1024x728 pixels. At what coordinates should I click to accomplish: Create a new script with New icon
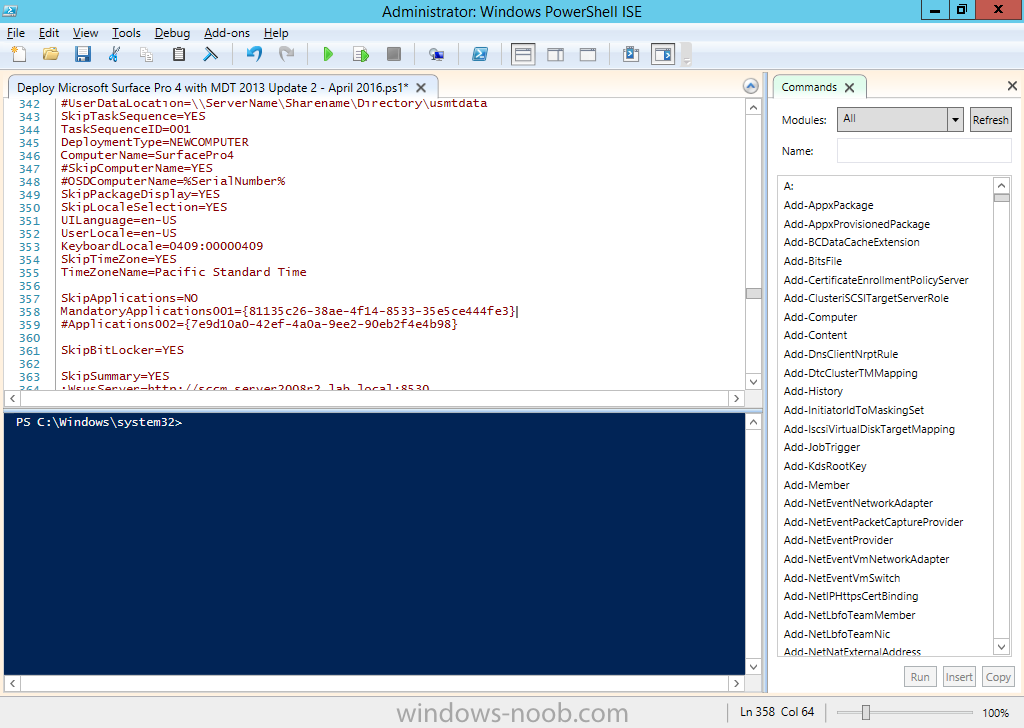coord(19,54)
